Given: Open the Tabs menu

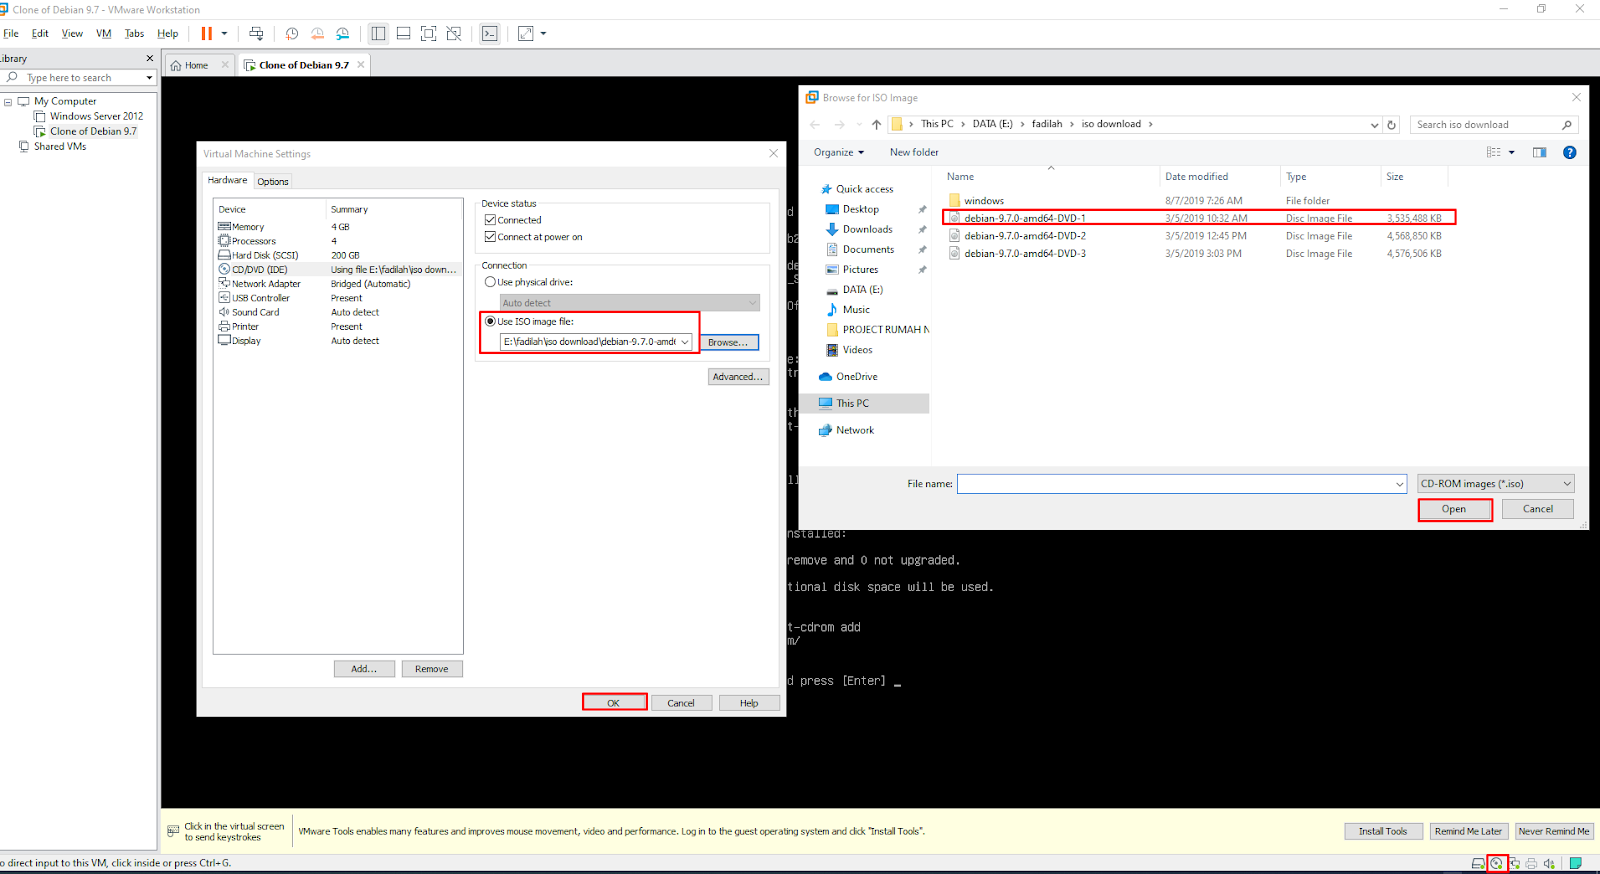Looking at the screenshot, I should pyautogui.click(x=134, y=33).
